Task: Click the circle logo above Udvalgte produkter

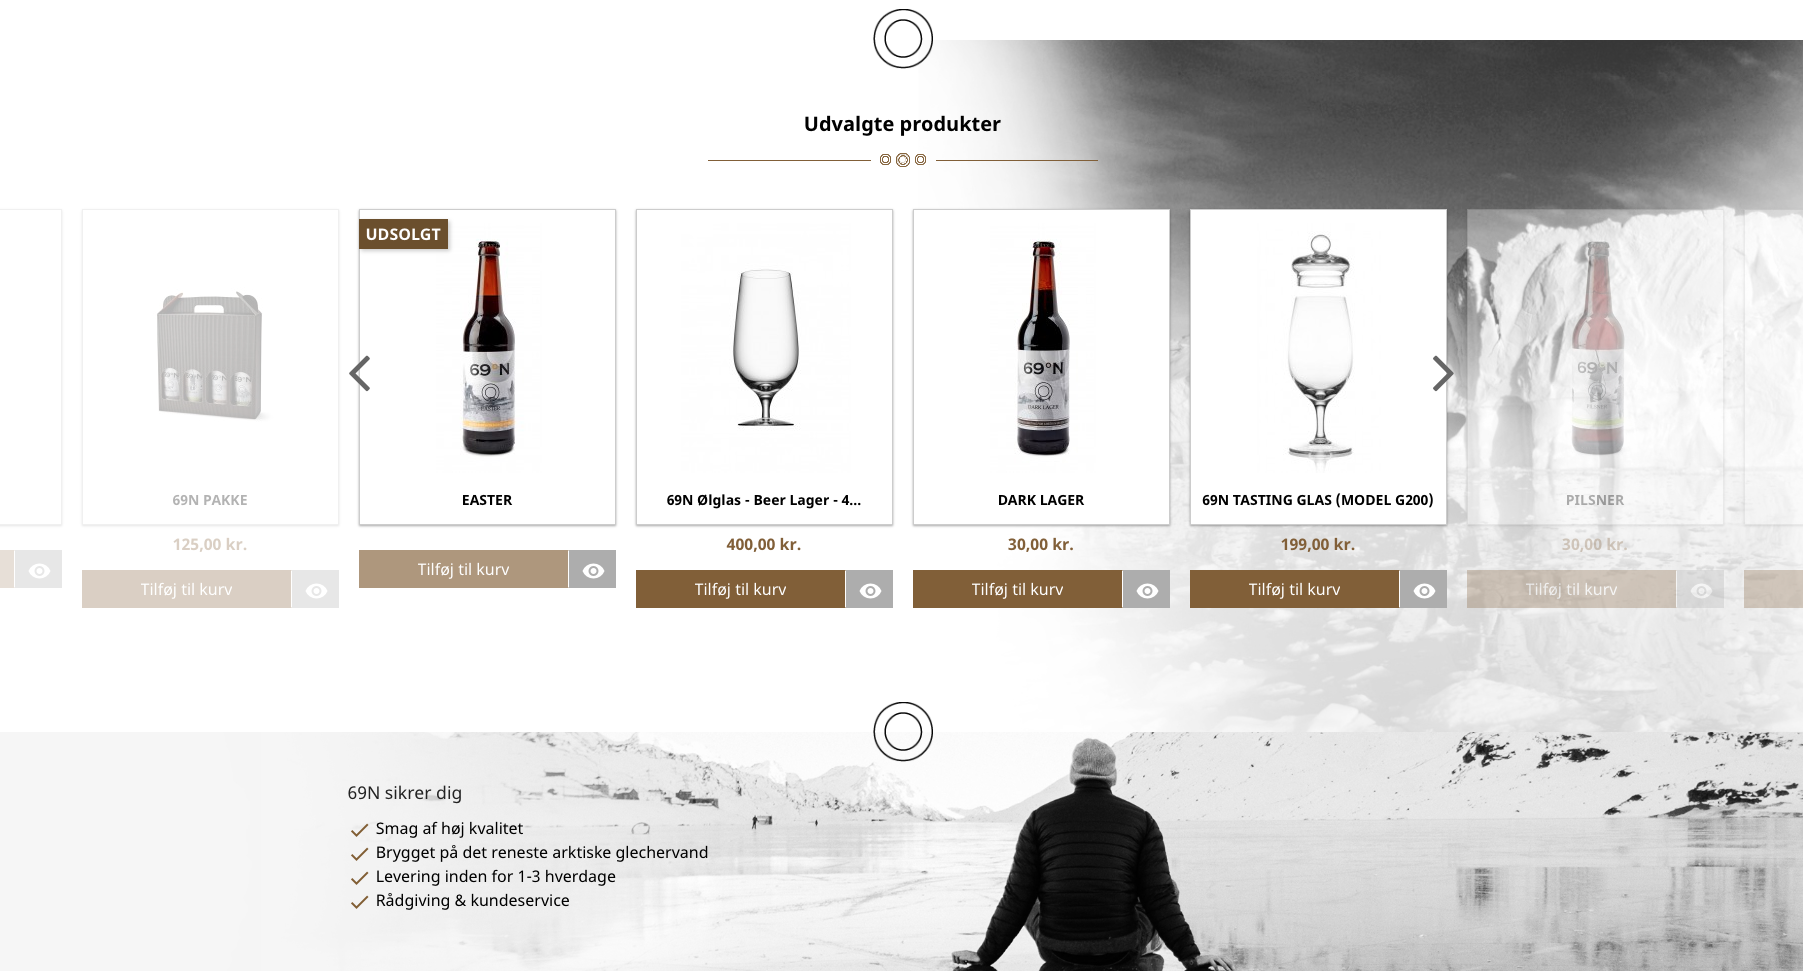Action: tap(903, 39)
